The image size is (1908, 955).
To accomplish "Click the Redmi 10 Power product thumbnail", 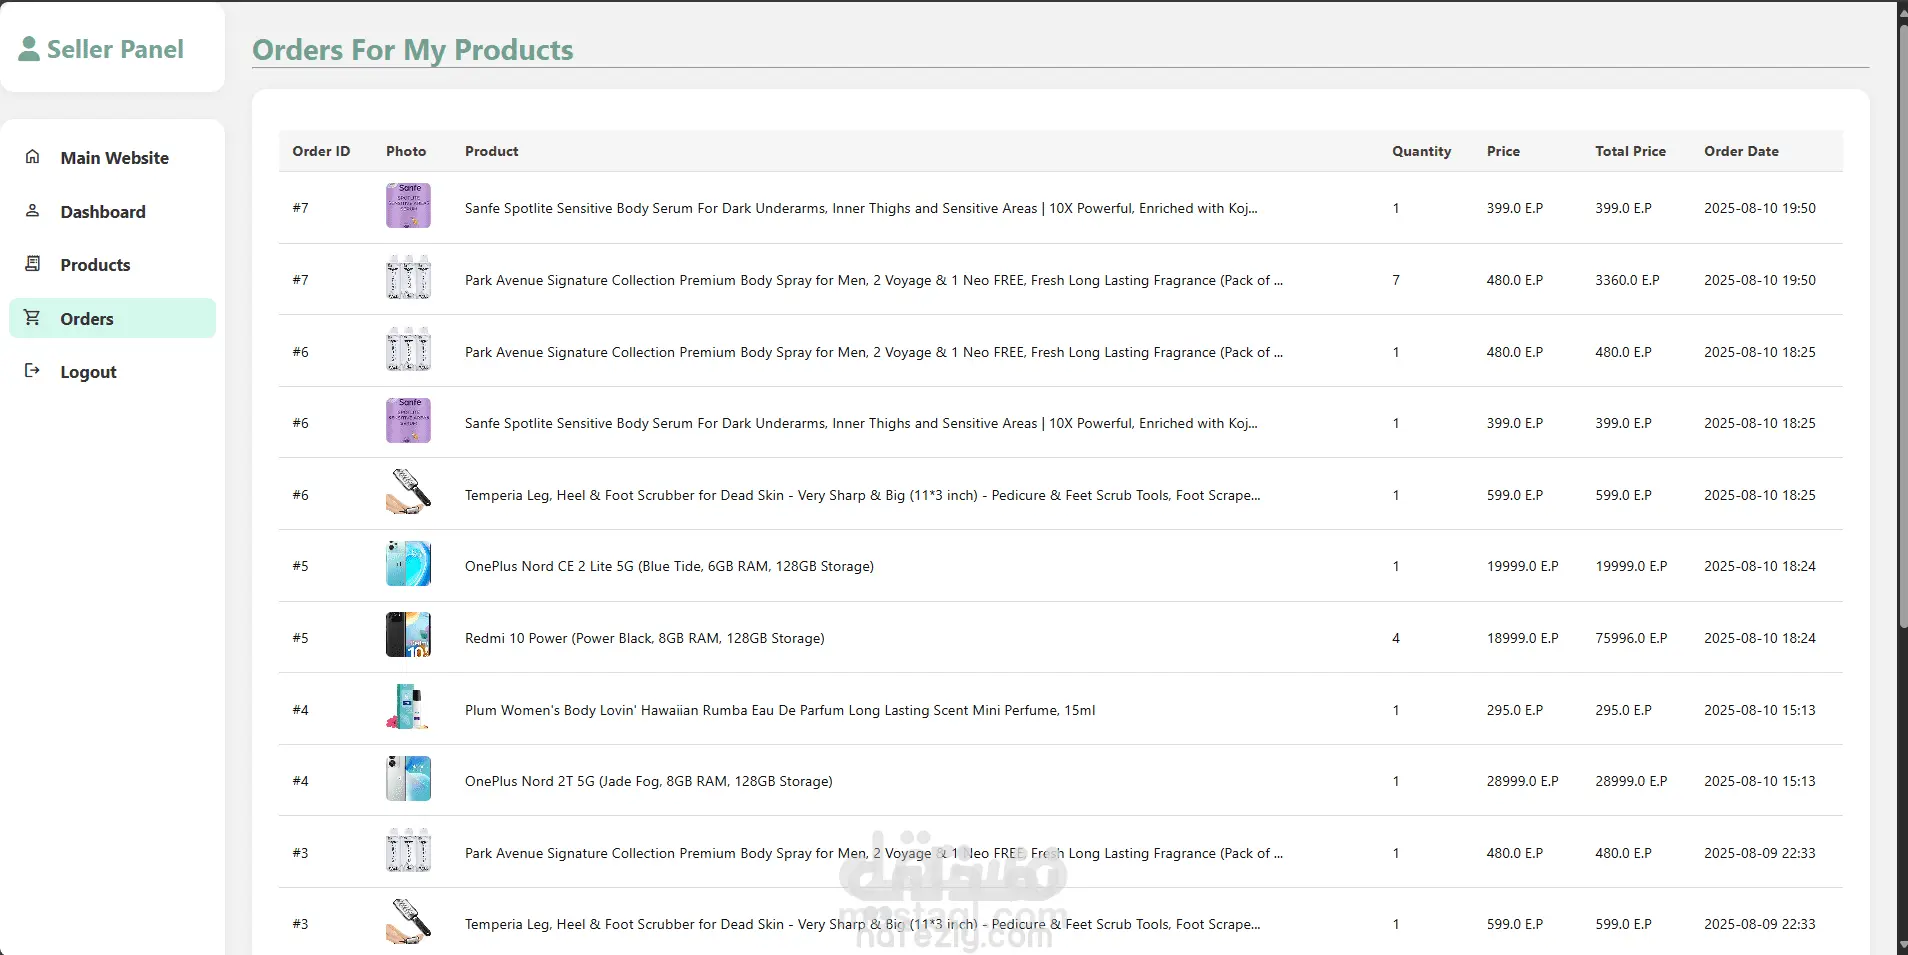I will tap(408, 635).
